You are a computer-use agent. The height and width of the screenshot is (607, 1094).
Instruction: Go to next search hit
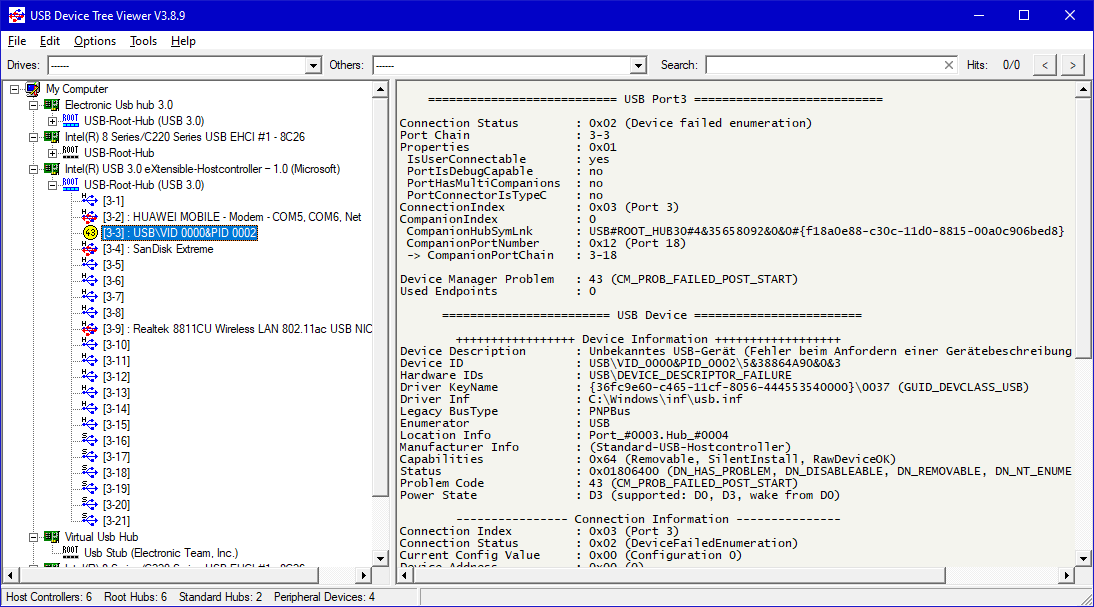[1072, 65]
